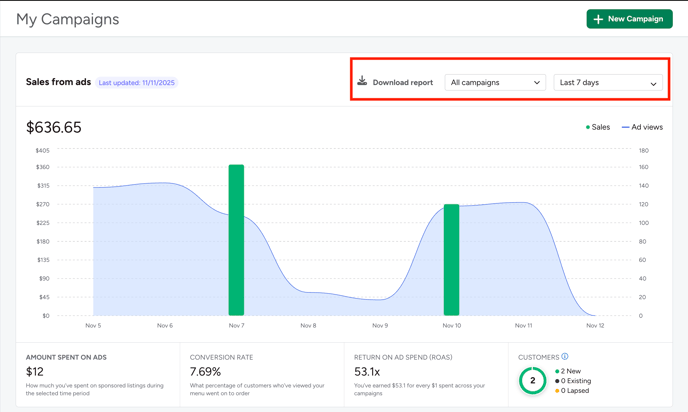Click the plus icon in New Campaign

pos(598,19)
